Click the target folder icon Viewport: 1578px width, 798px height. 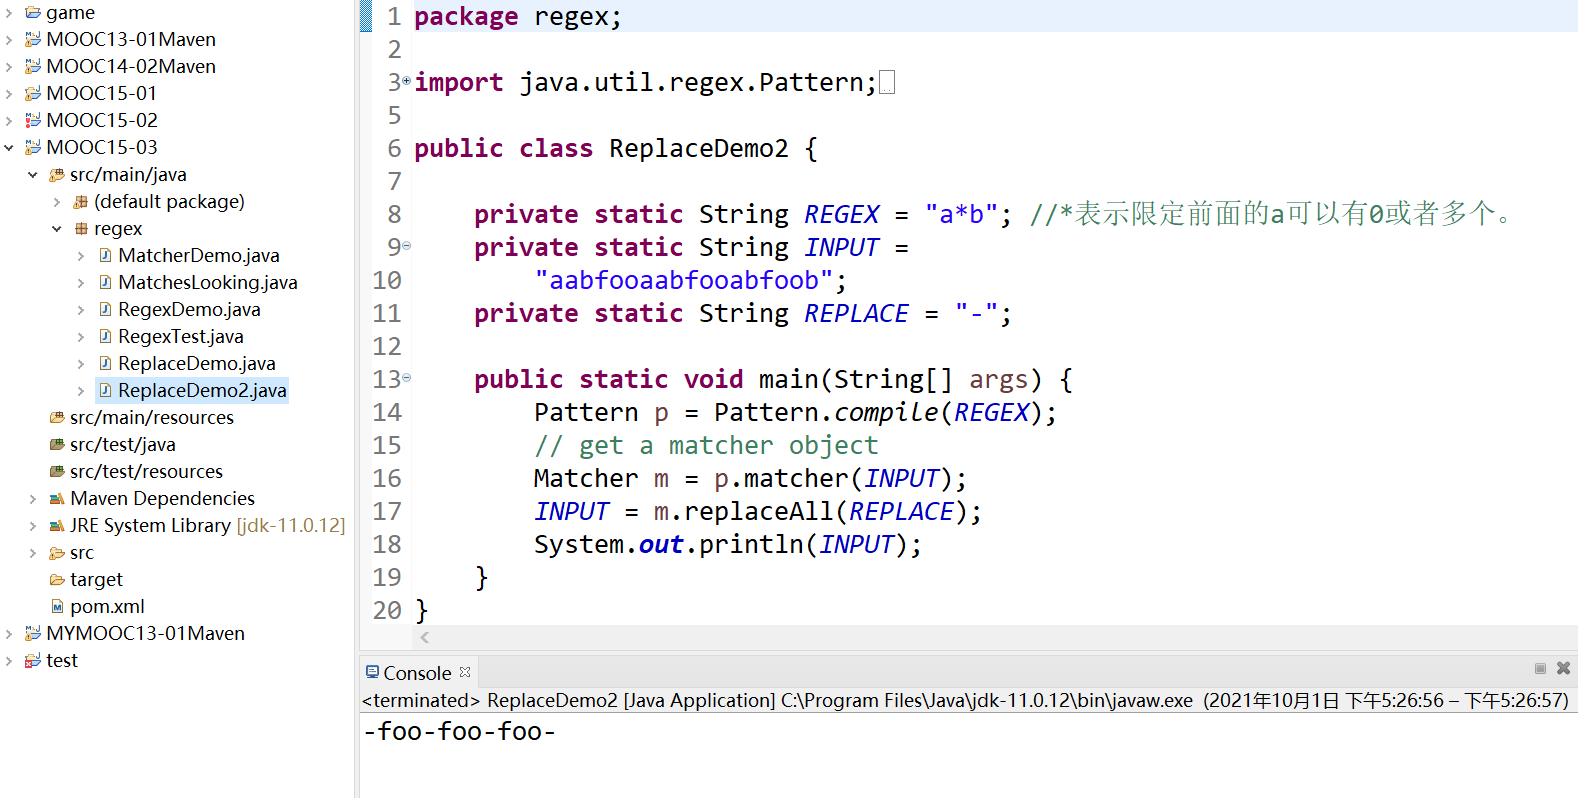(57, 580)
